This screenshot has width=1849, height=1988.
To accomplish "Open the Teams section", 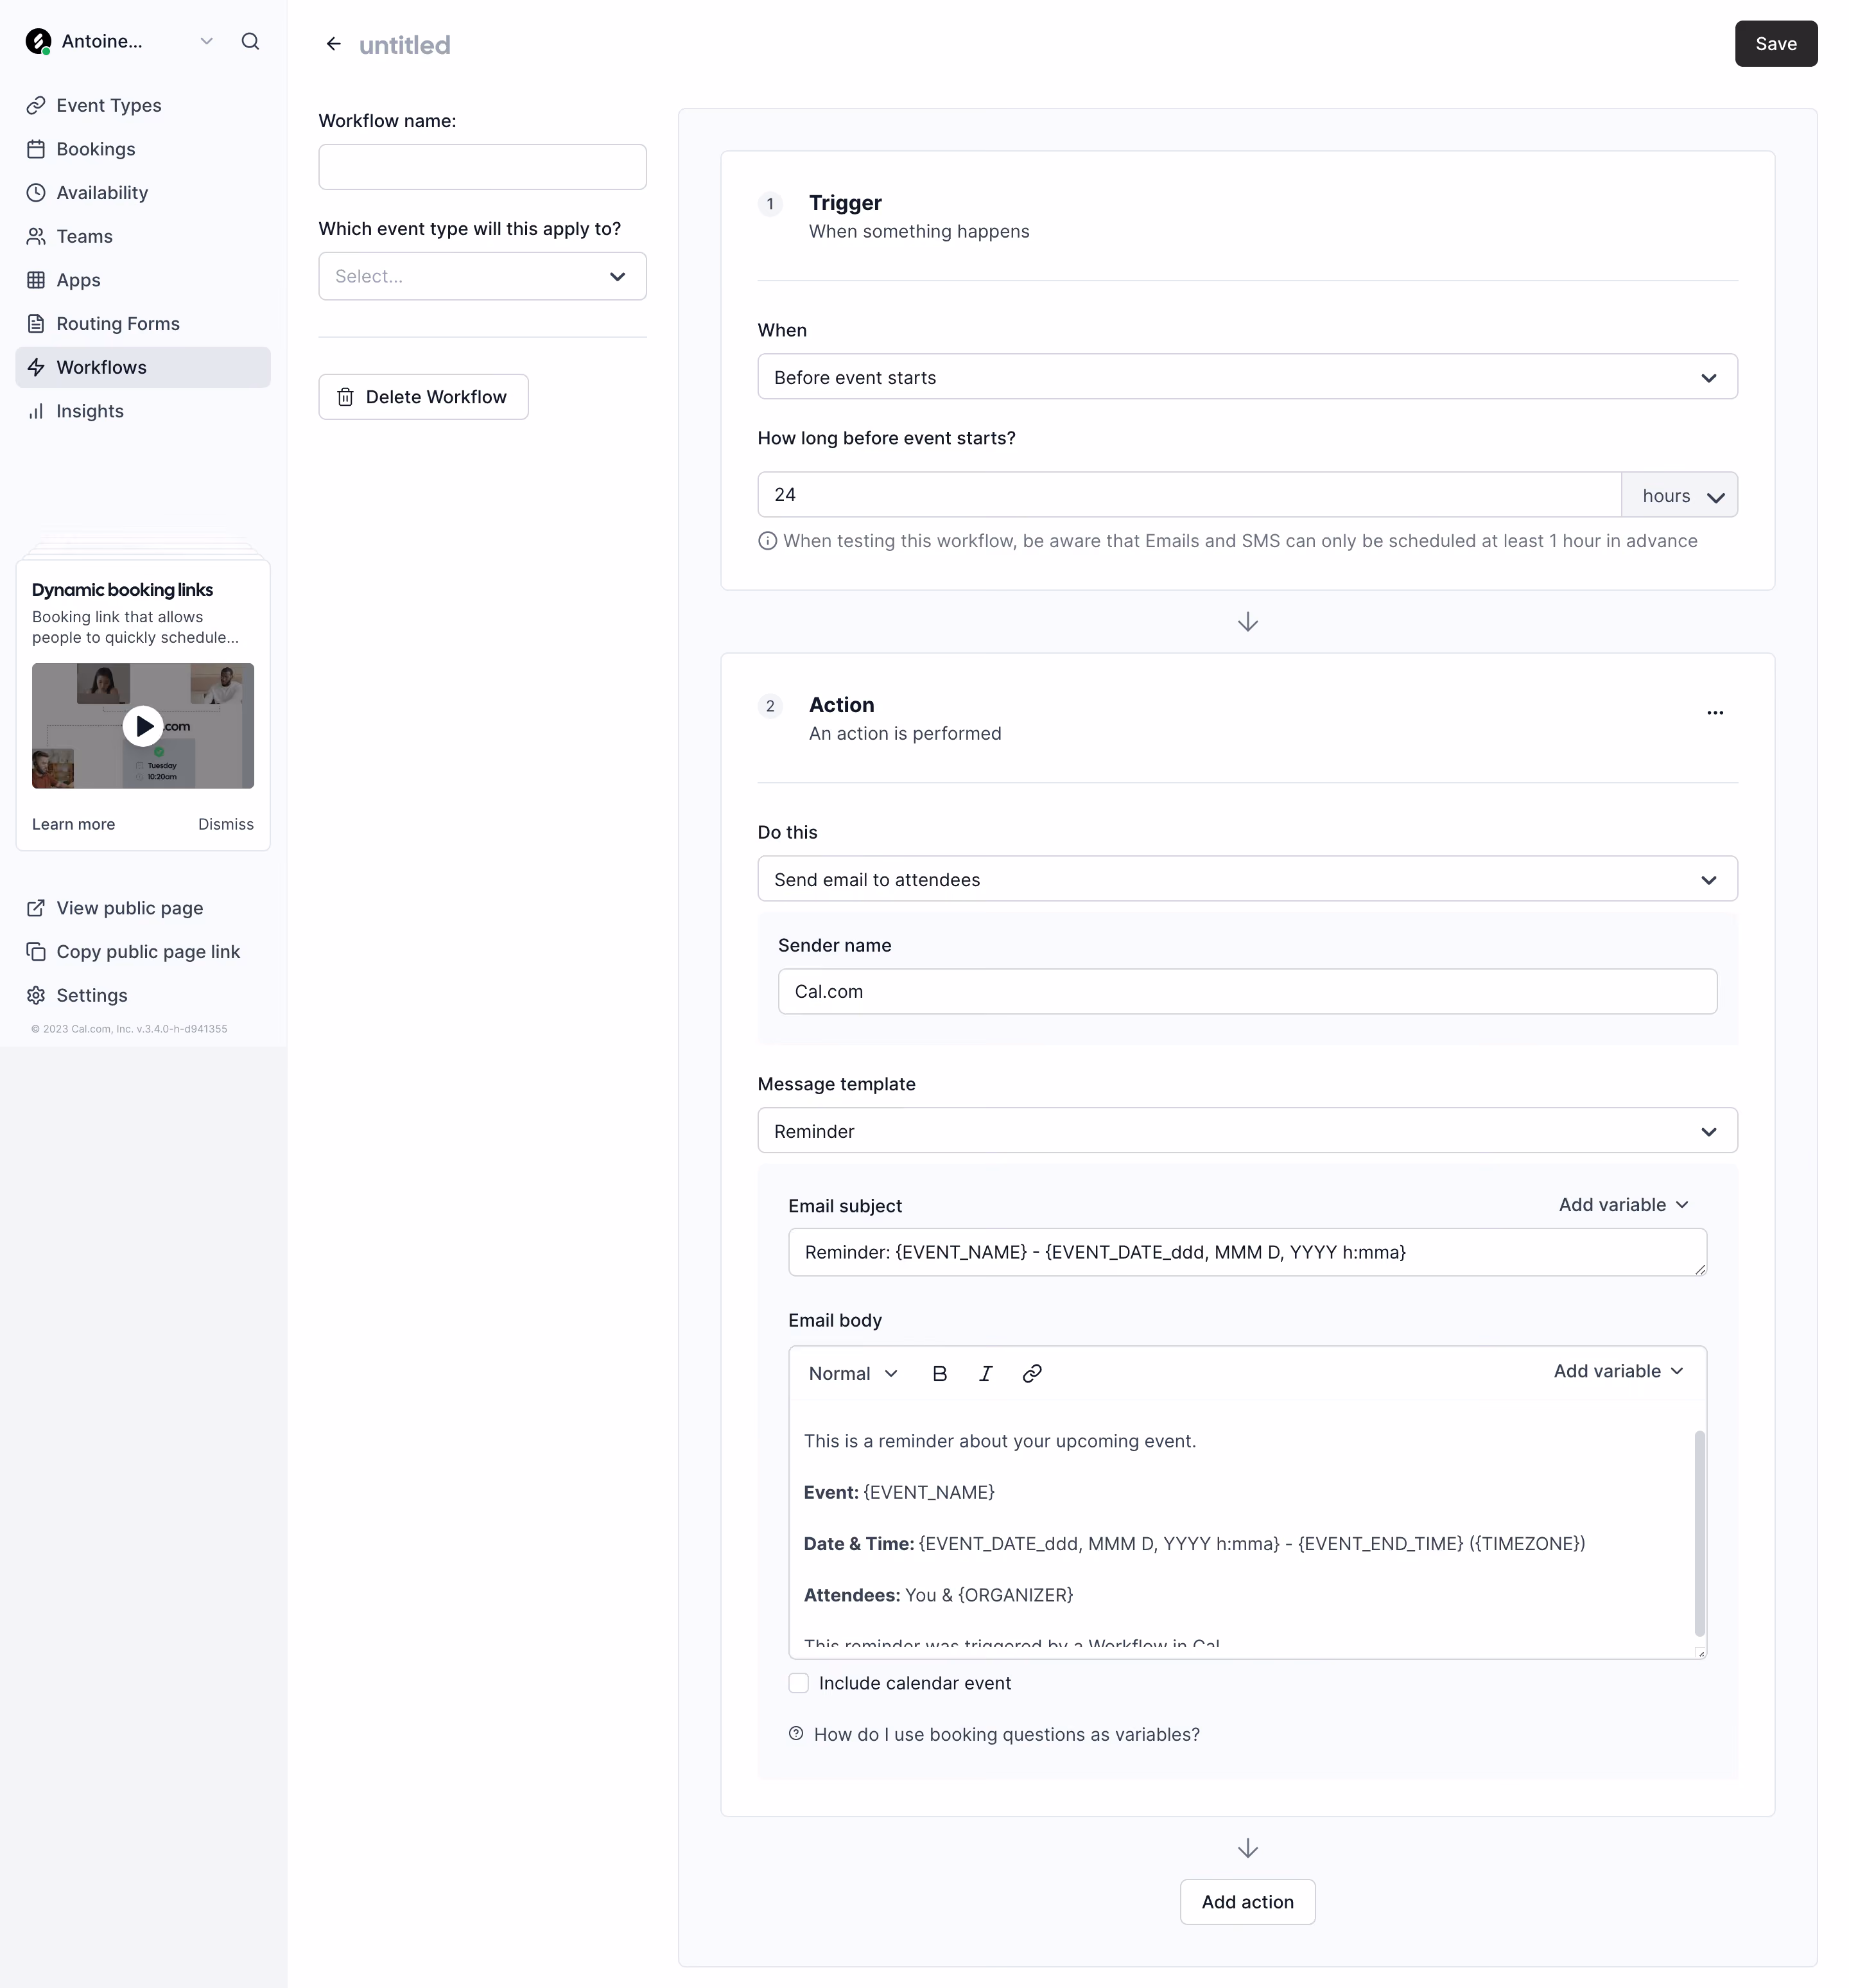I will tap(143, 236).
